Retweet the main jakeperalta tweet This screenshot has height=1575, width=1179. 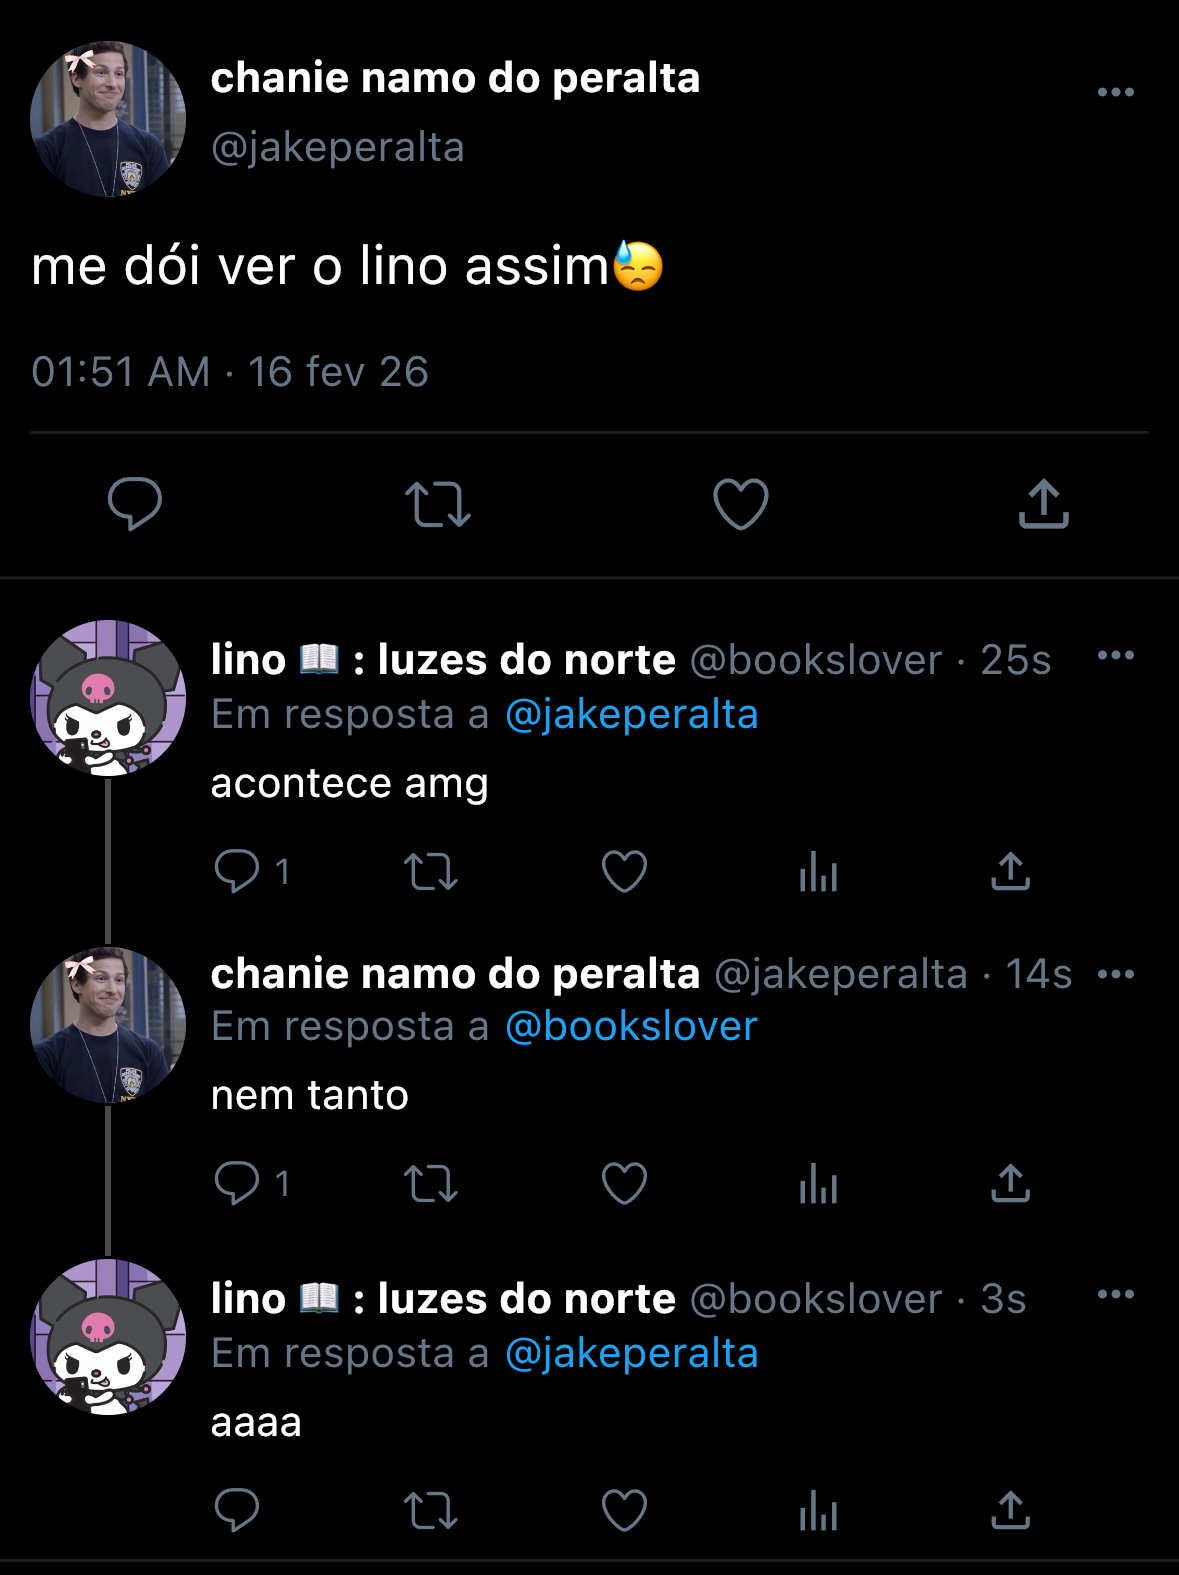point(437,504)
